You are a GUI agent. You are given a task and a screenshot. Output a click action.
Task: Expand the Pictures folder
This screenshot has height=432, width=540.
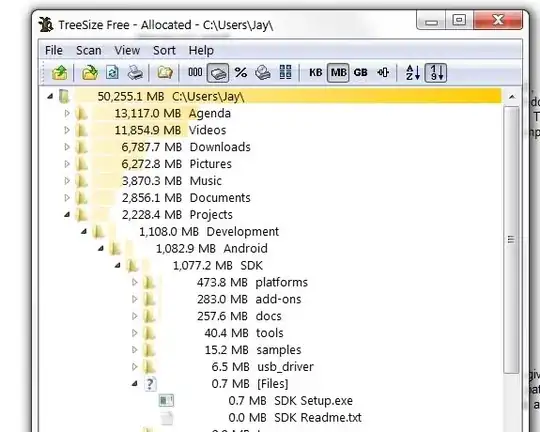click(x=67, y=164)
